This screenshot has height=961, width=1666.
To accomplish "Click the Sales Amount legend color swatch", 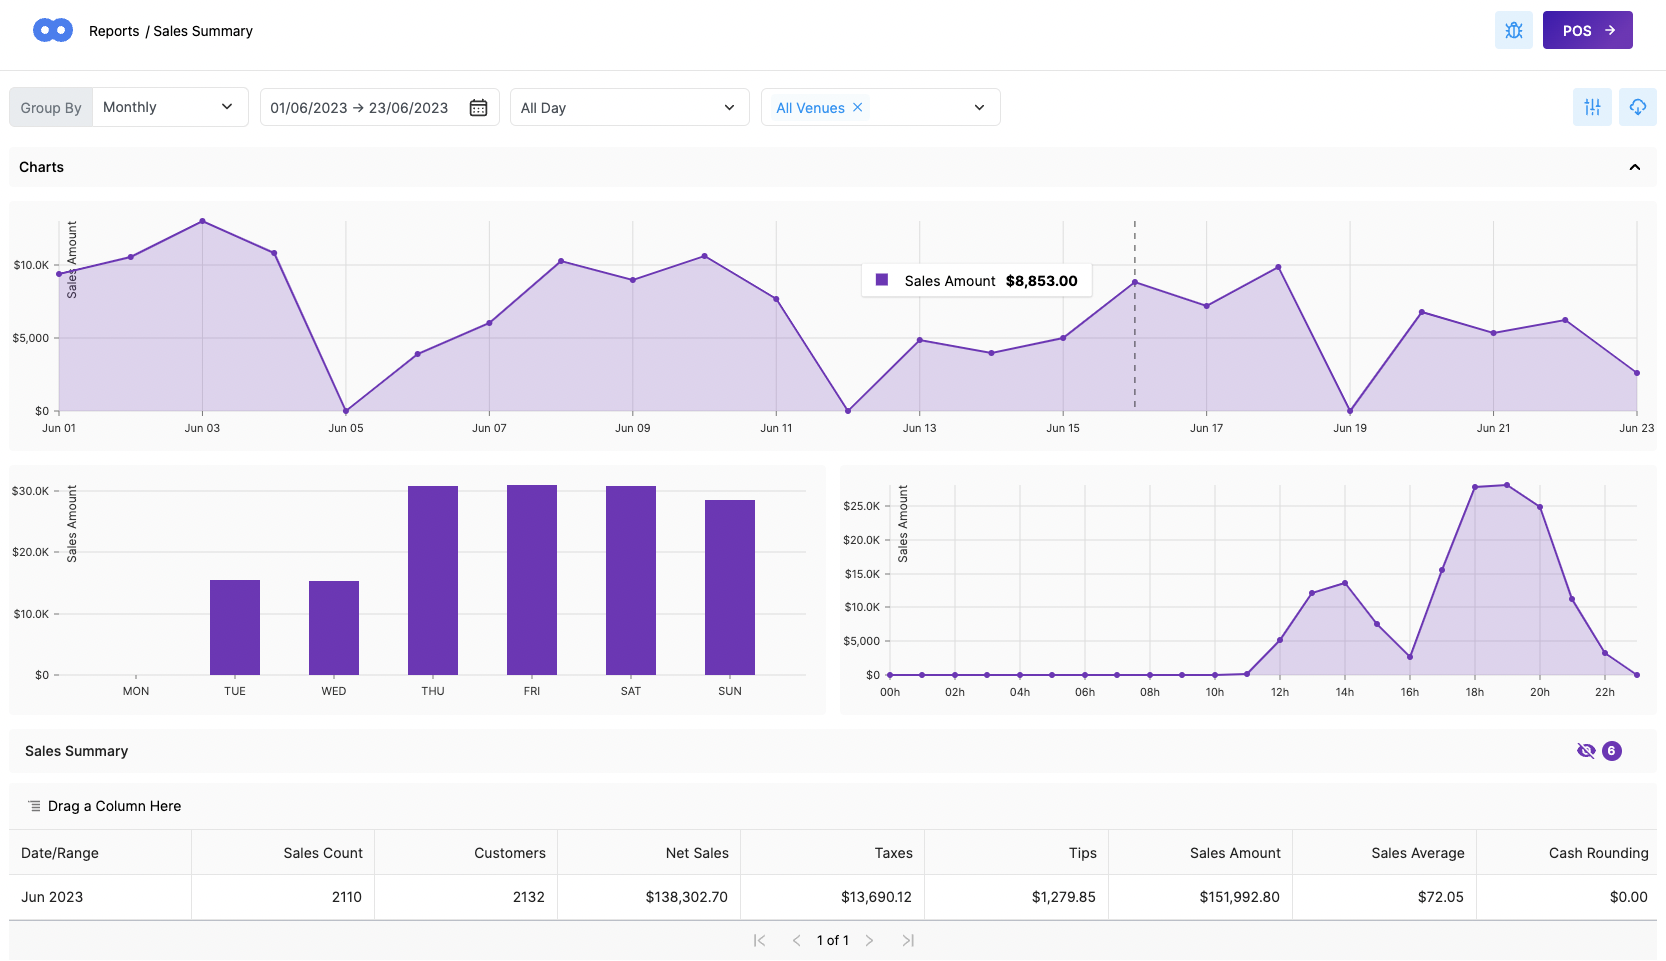I will click(882, 280).
